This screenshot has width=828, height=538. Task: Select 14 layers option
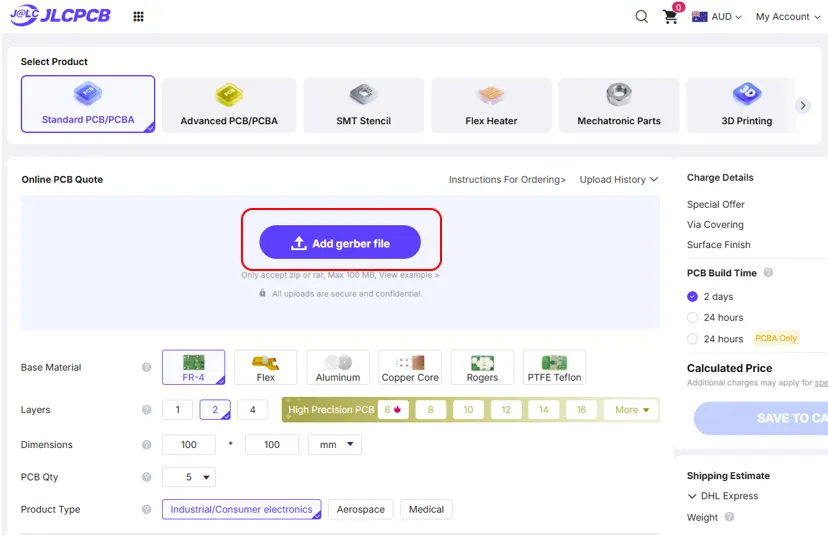pos(543,410)
